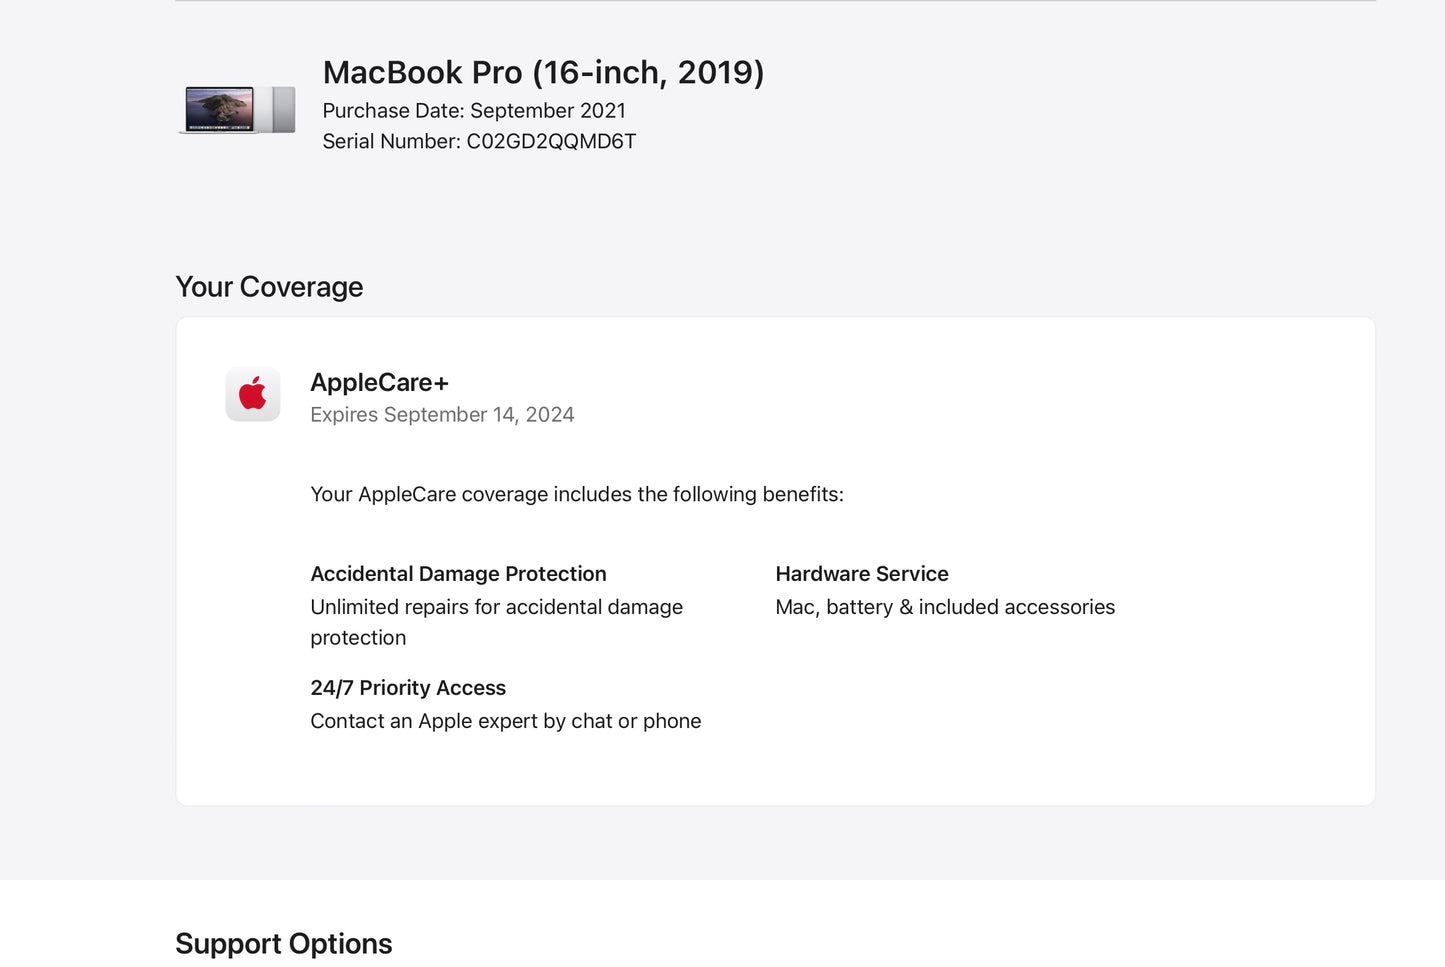Click the red Apple icon inside coverage card
Viewport: 1445px width, 967px height.
(x=253, y=394)
